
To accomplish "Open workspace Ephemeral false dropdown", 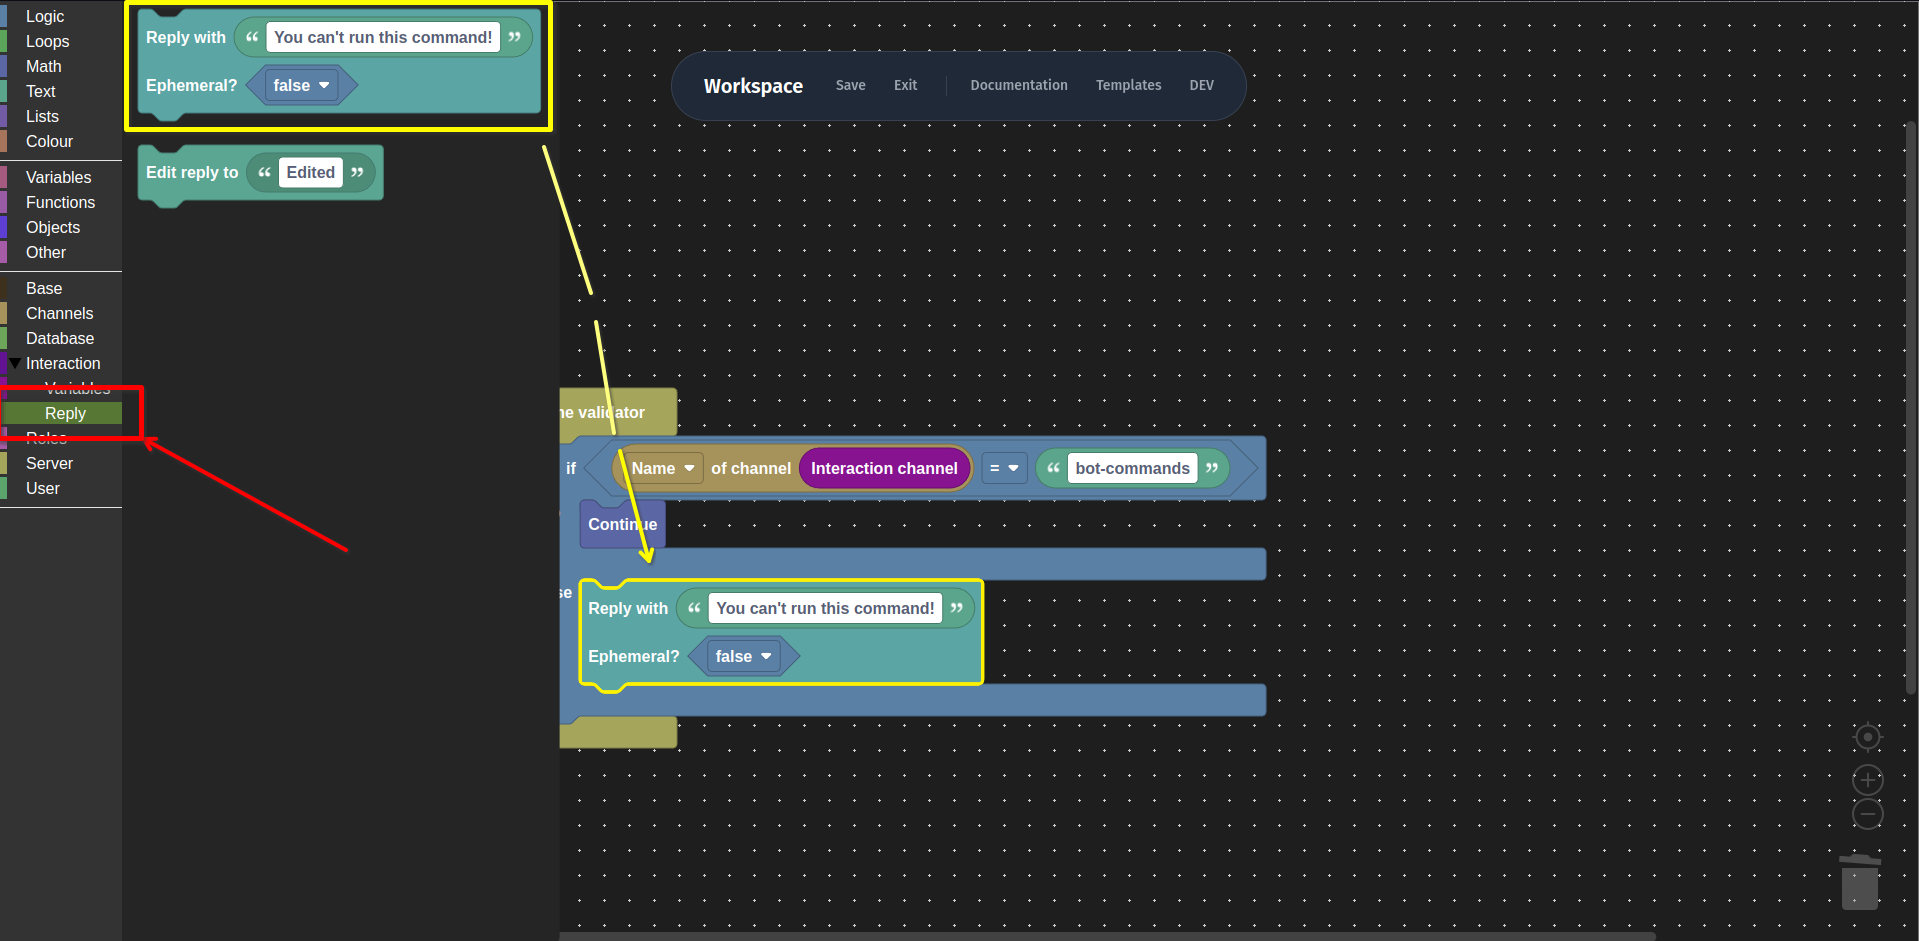I will click(x=743, y=656).
